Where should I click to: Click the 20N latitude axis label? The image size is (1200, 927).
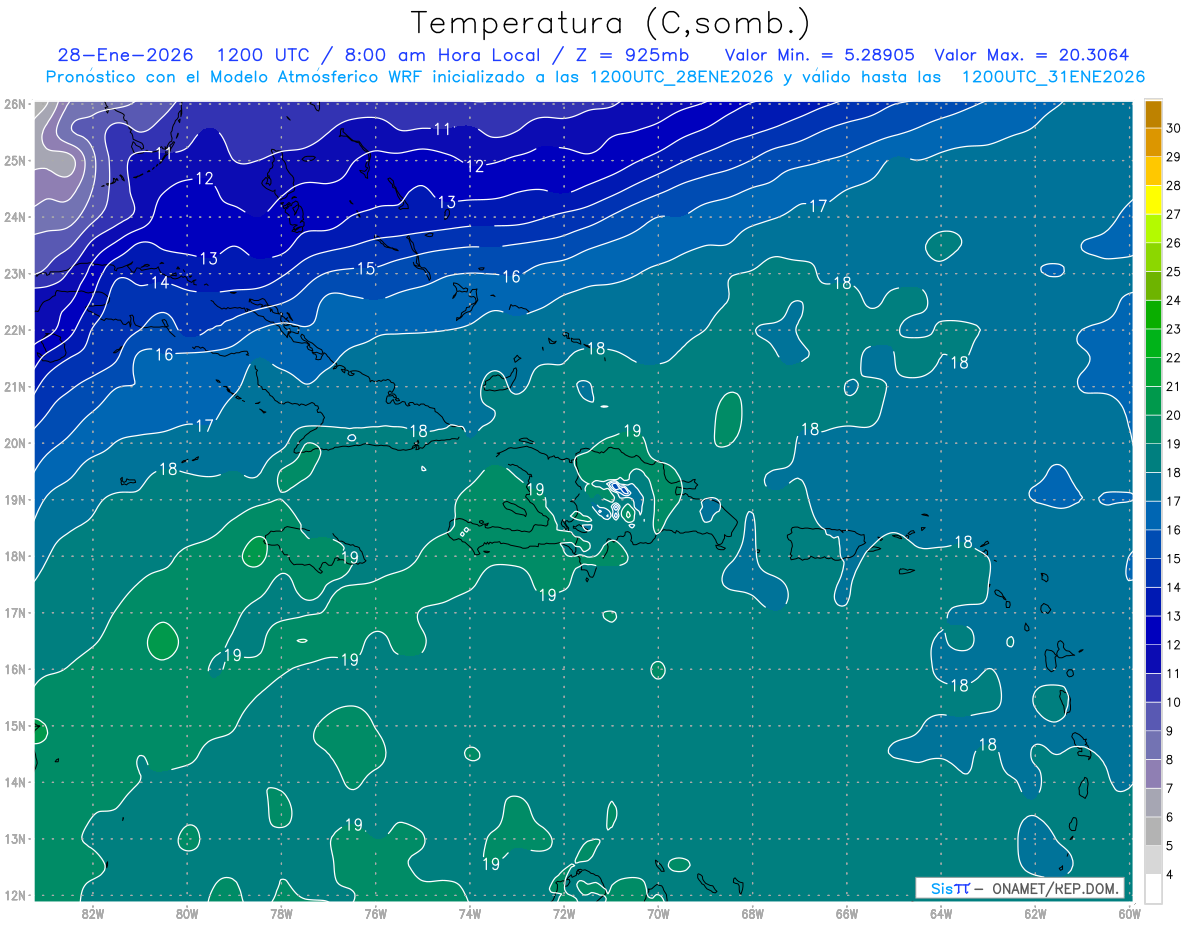[14, 442]
